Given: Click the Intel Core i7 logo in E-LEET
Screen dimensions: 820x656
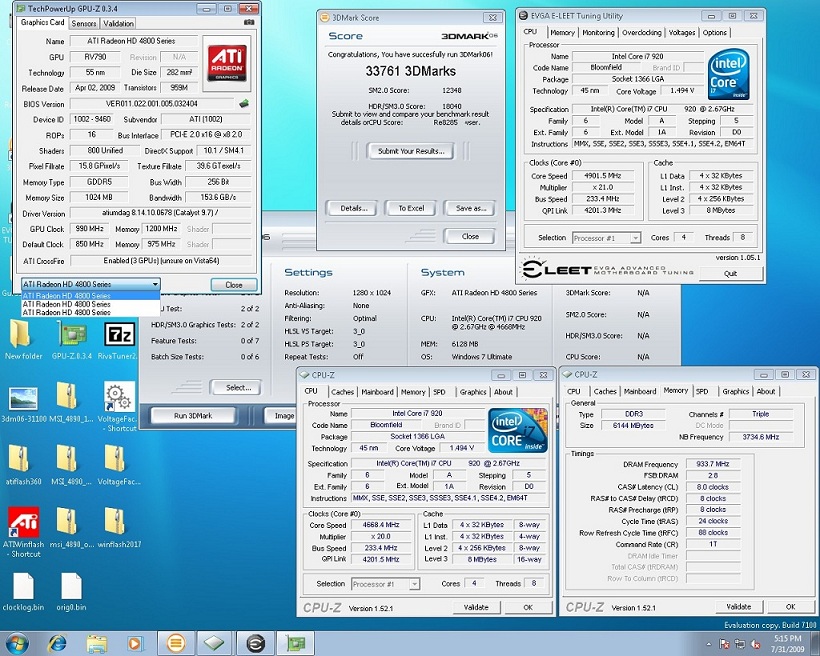Looking at the screenshot, I should point(728,74).
